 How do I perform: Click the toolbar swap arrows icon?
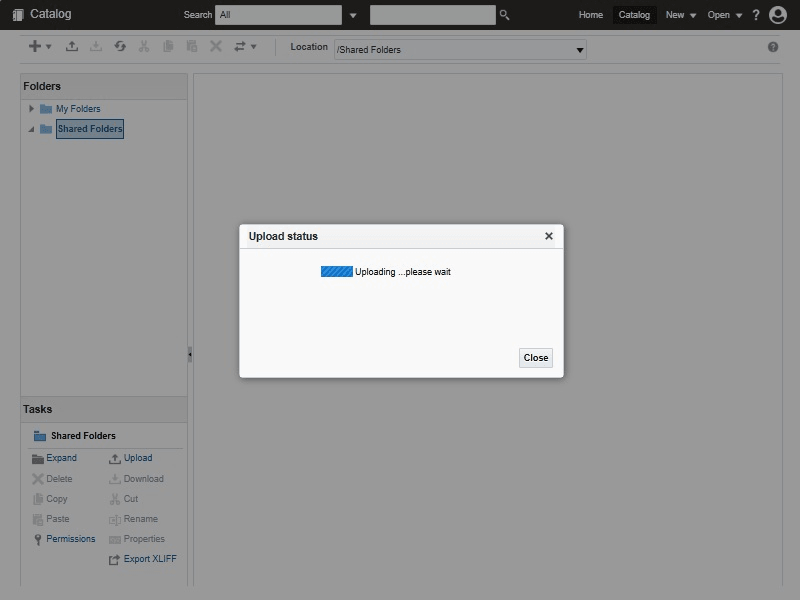[239, 46]
